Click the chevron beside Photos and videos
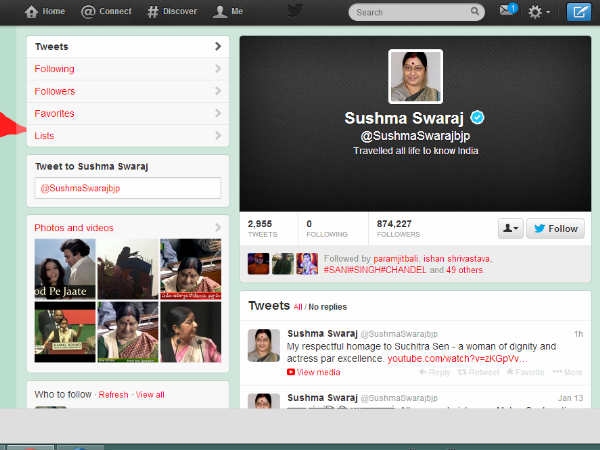This screenshot has width=600, height=450. (x=218, y=227)
